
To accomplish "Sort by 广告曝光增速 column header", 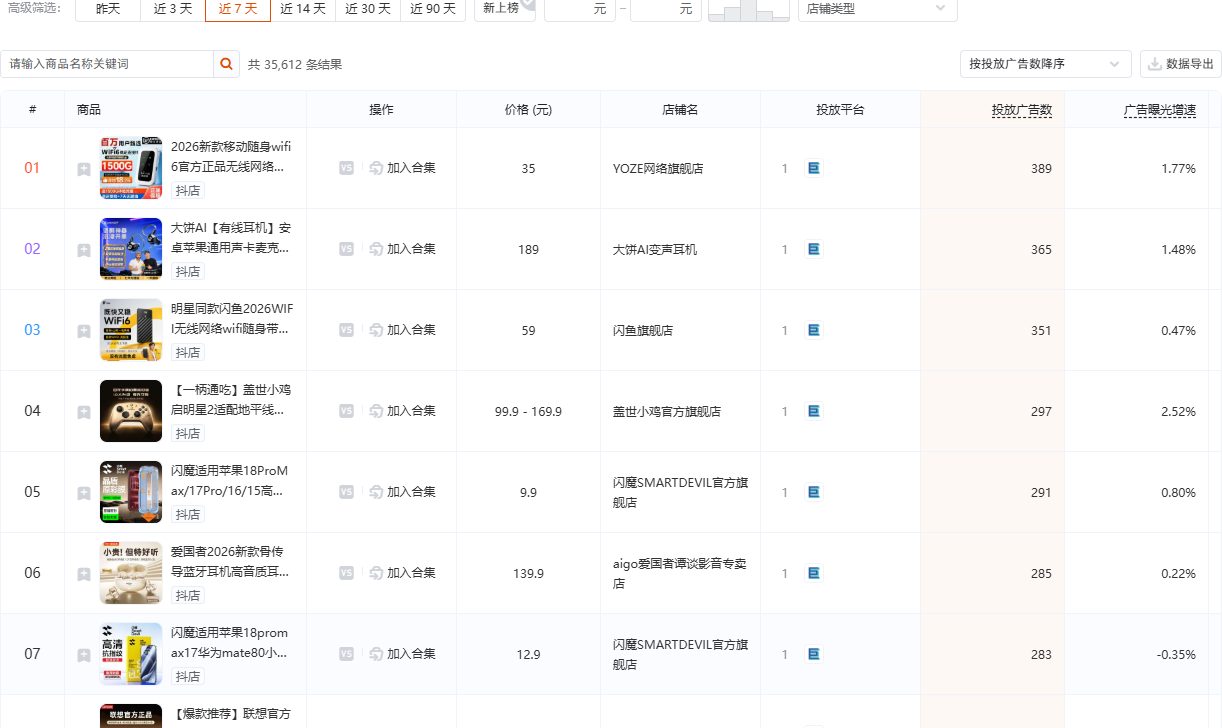I will point(1160,110).
